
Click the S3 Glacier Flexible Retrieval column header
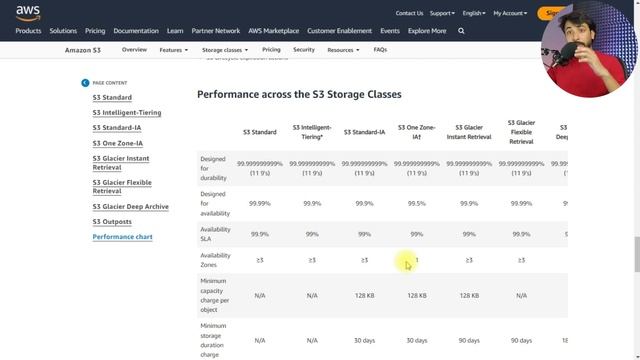[521, 132]
